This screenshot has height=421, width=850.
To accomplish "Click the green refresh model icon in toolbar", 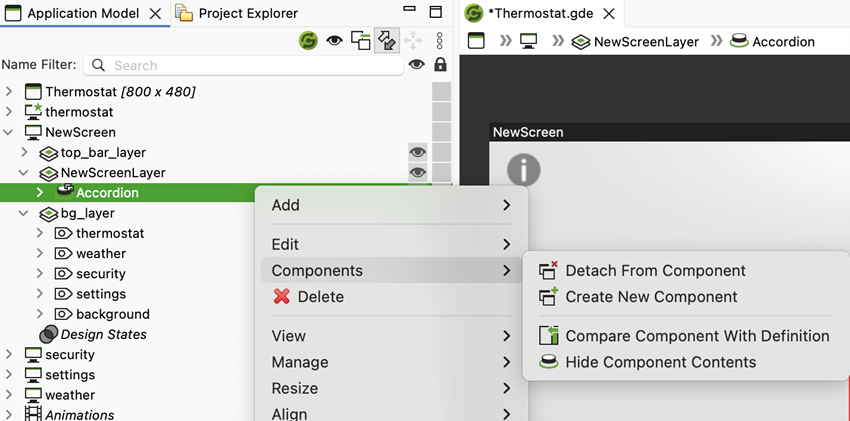I will [308, 41].
